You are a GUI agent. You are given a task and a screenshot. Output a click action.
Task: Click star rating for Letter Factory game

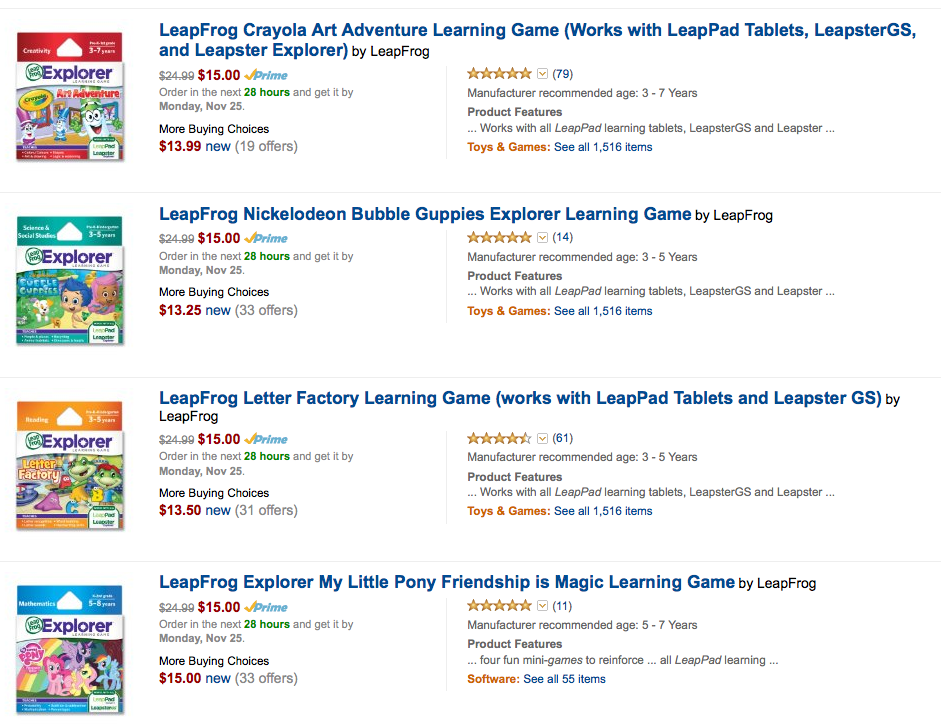pos(499,438)
